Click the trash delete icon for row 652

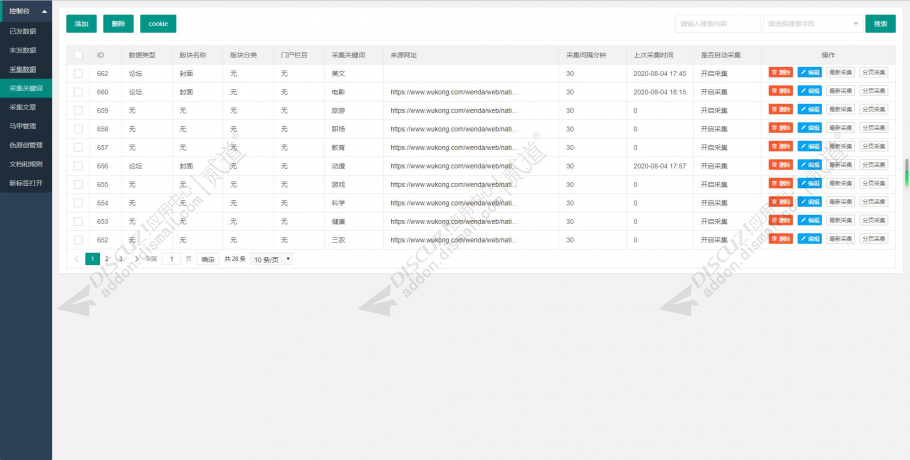(774, 239)
